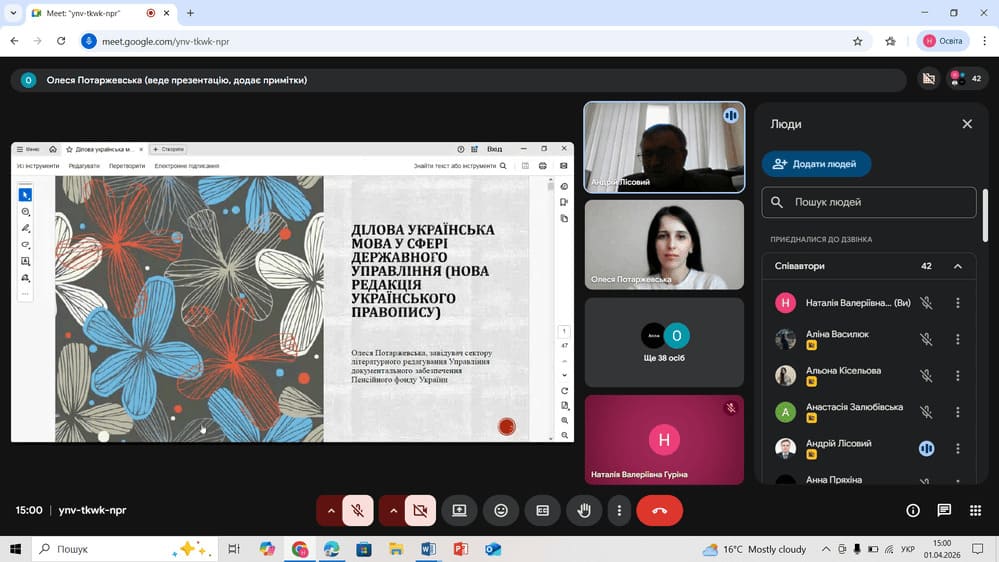The width and height of the screenshot is (999, 562).
Task: Collapse the Співавтори participants section
Action: tap(957, 266)
